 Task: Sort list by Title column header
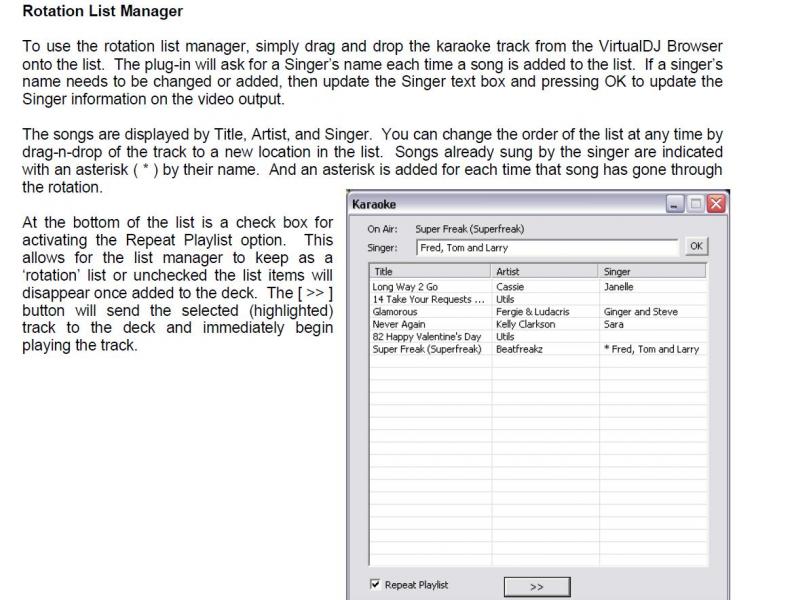(430, 271)
